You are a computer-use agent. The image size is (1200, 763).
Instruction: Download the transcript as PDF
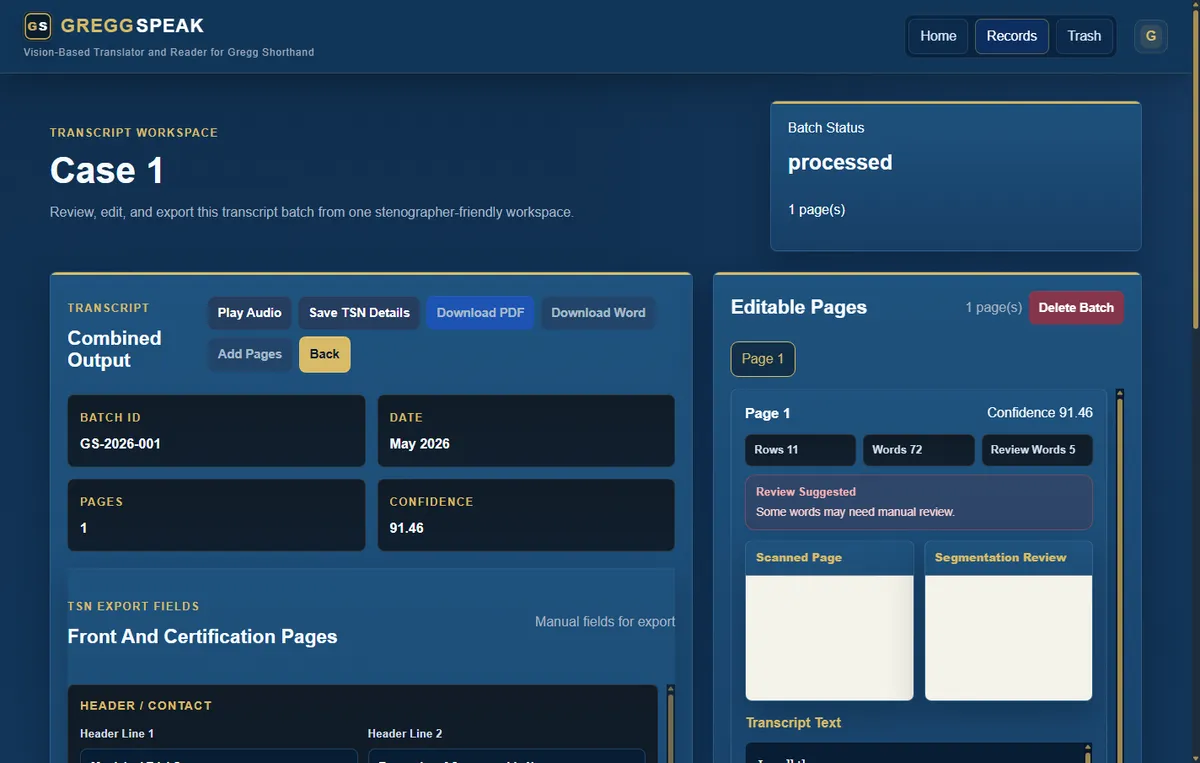click(x=481, y=313)
